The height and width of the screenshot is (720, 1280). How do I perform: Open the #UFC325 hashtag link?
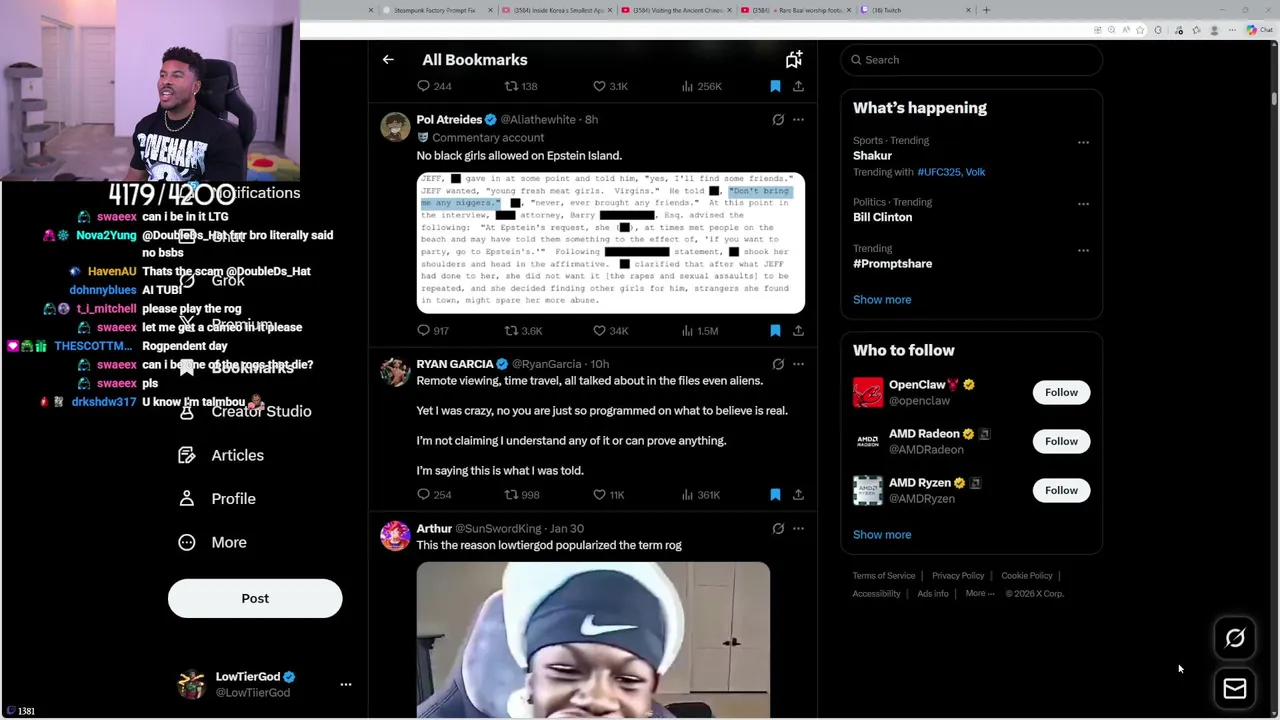(937, 172)
